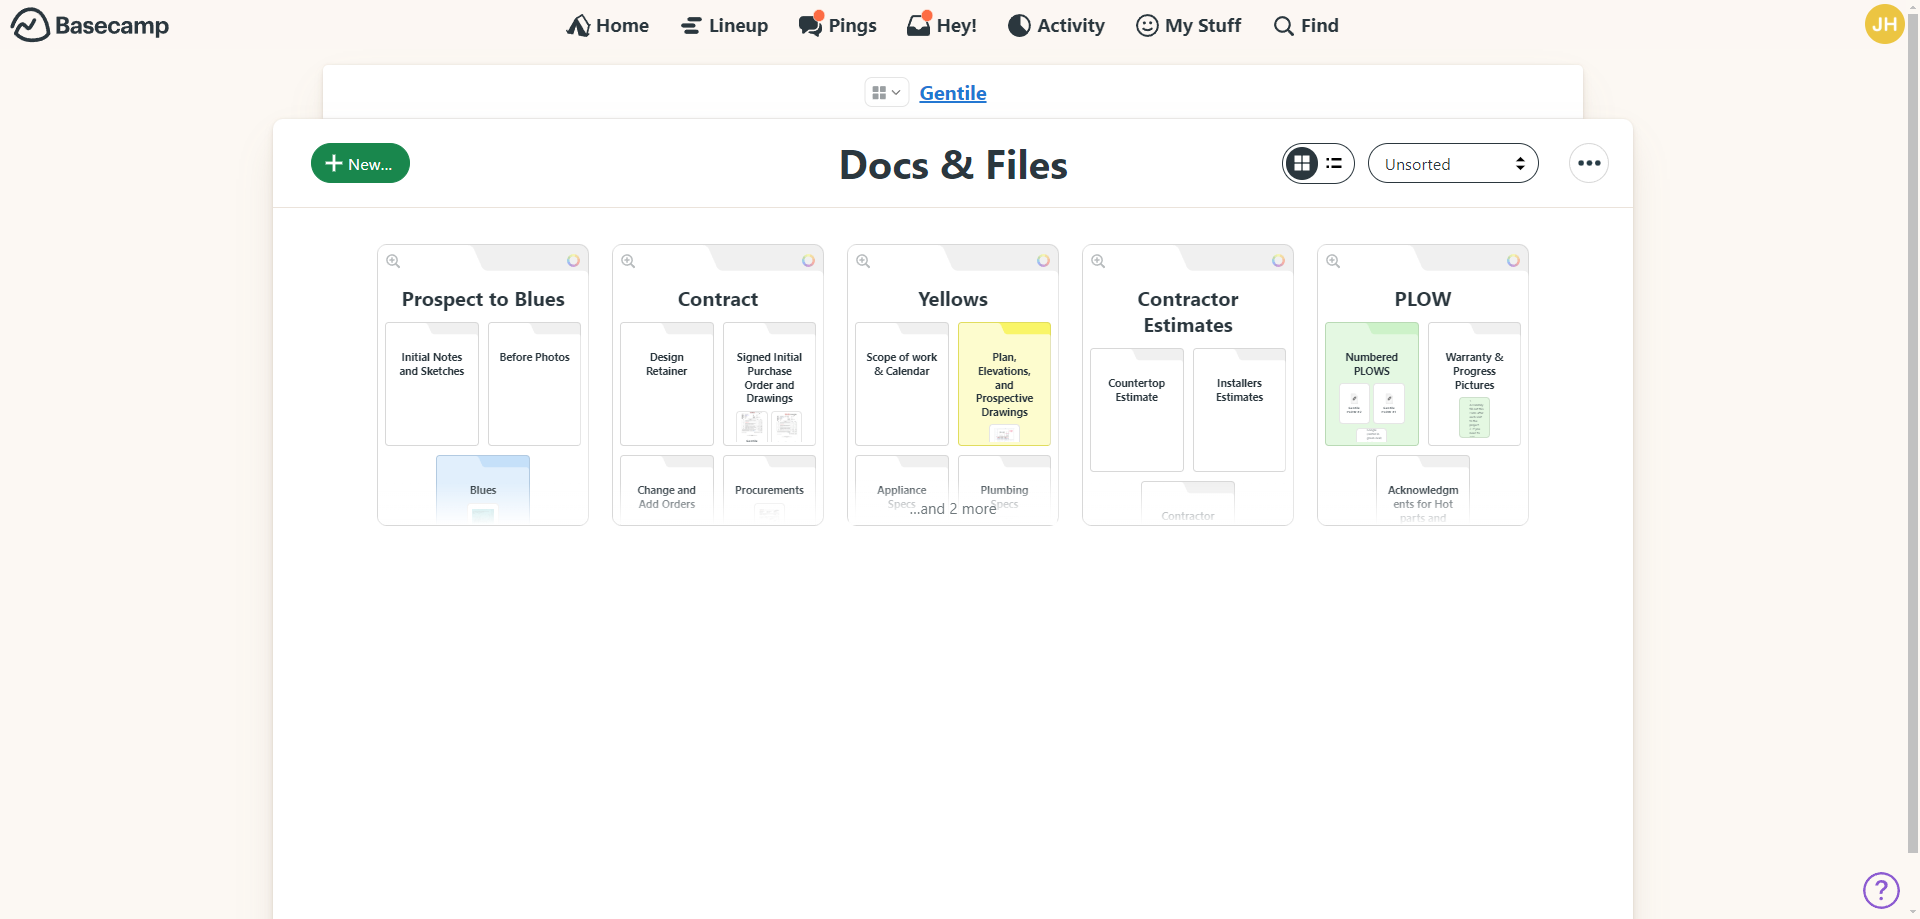1920x919 pixels.
Task: Switch to grid view
Action: click(1301, 164)
